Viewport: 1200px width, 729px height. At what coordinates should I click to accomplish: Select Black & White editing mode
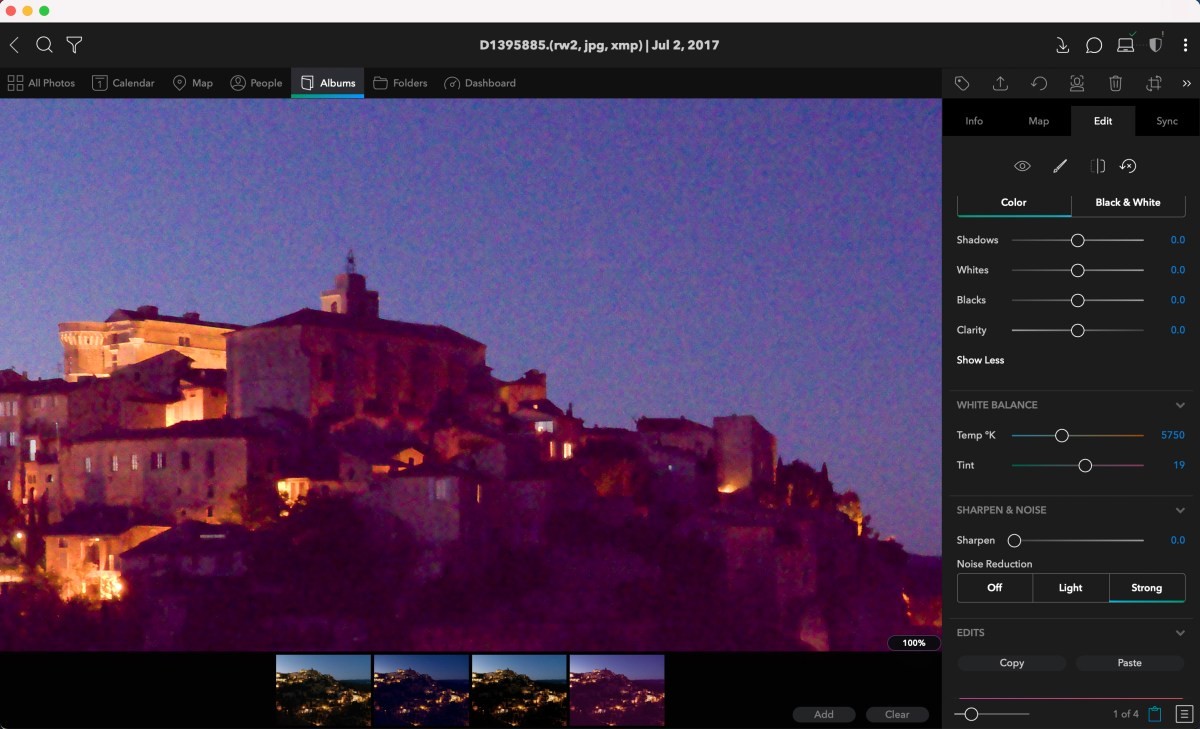click(x=1128, y=202)
